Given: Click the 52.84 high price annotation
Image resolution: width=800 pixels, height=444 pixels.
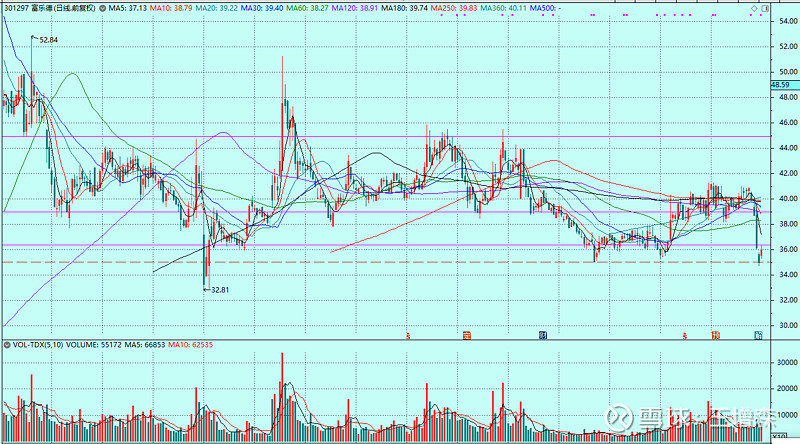Looking at the screenshot, I should (48, 40).
